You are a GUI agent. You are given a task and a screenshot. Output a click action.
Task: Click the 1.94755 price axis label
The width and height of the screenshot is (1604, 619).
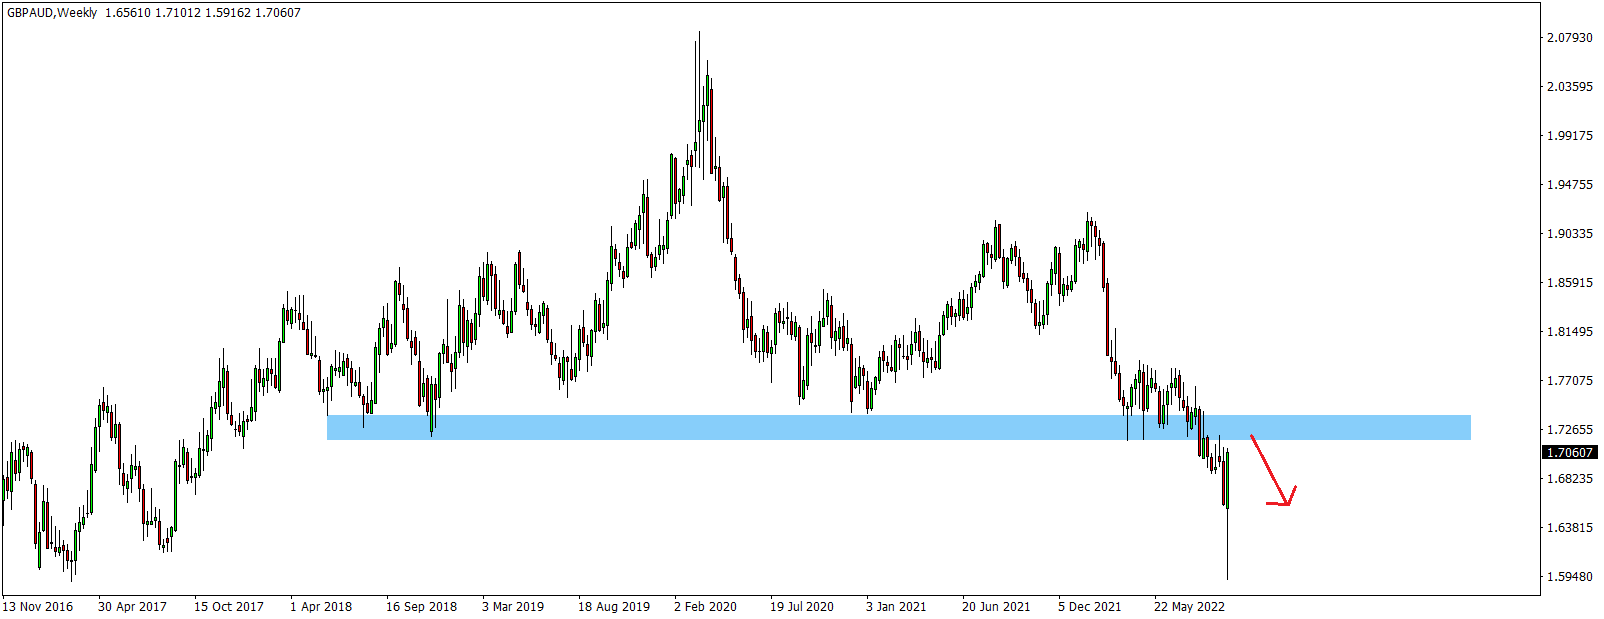point(1570,185)
